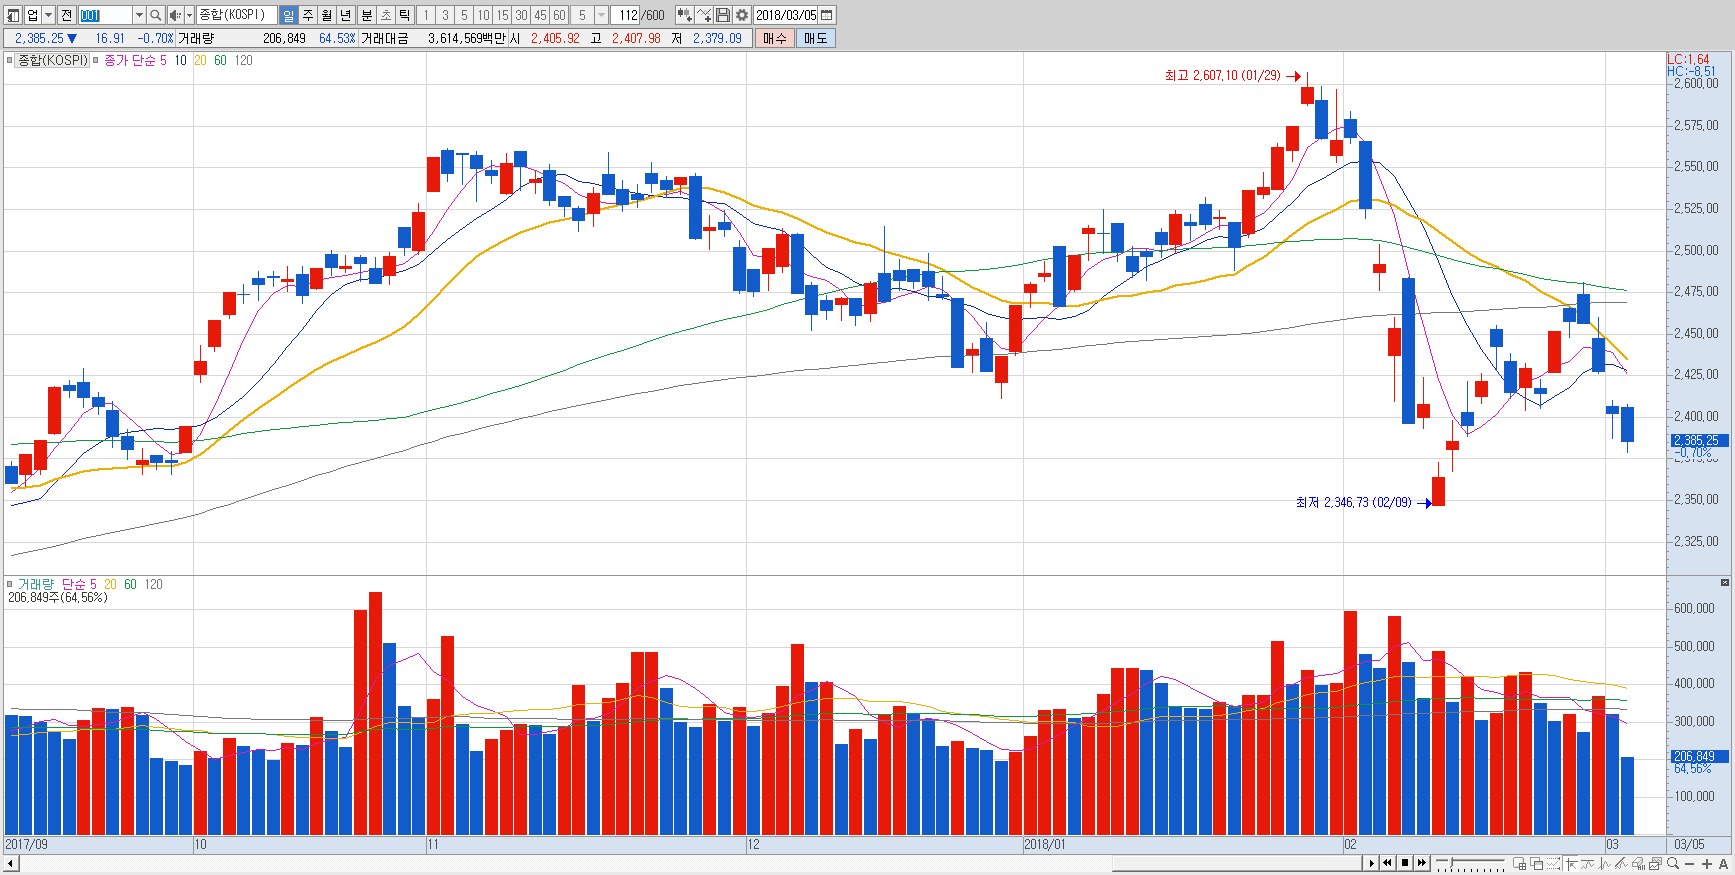Open chart settings gear icon
This screenshot has height=875, width=1735.
click(x=742, y=15)
